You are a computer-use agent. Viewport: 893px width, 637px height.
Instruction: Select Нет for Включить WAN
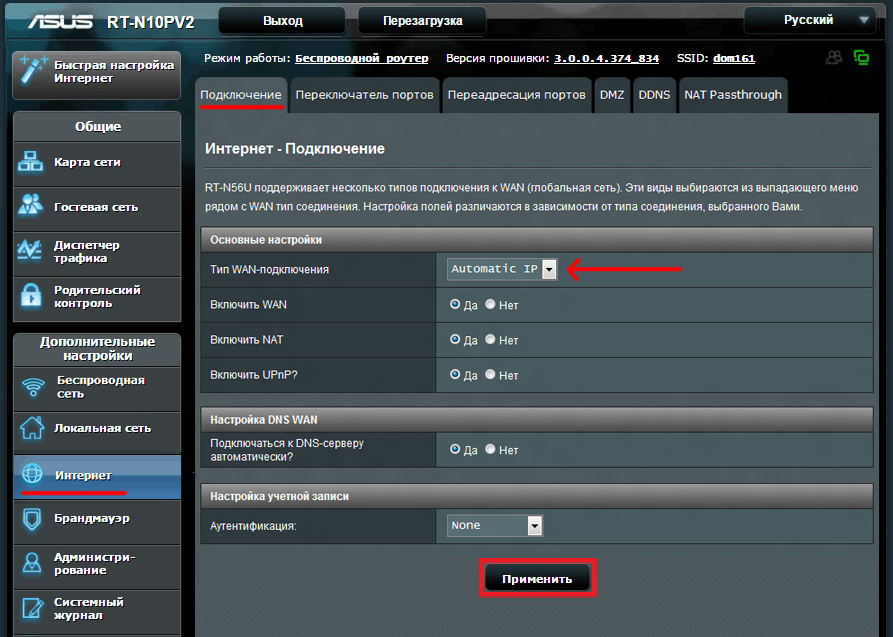coord(490,304)
